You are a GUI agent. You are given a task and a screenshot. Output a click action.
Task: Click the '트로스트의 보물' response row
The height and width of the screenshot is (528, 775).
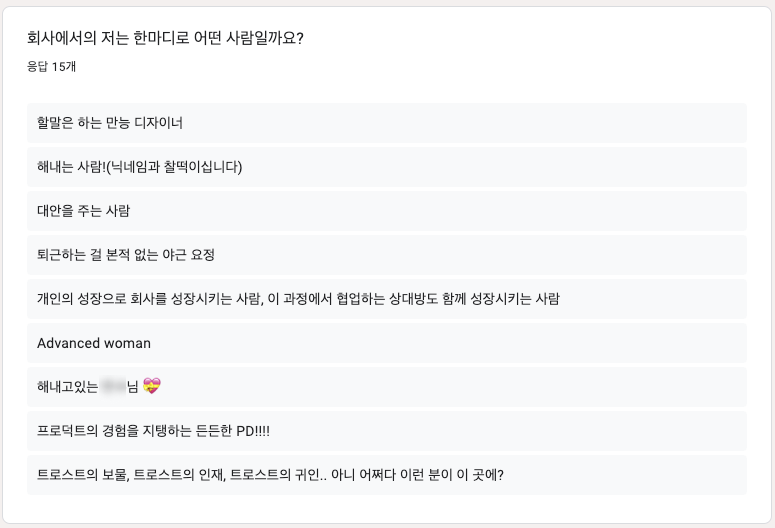coord(387,475)
